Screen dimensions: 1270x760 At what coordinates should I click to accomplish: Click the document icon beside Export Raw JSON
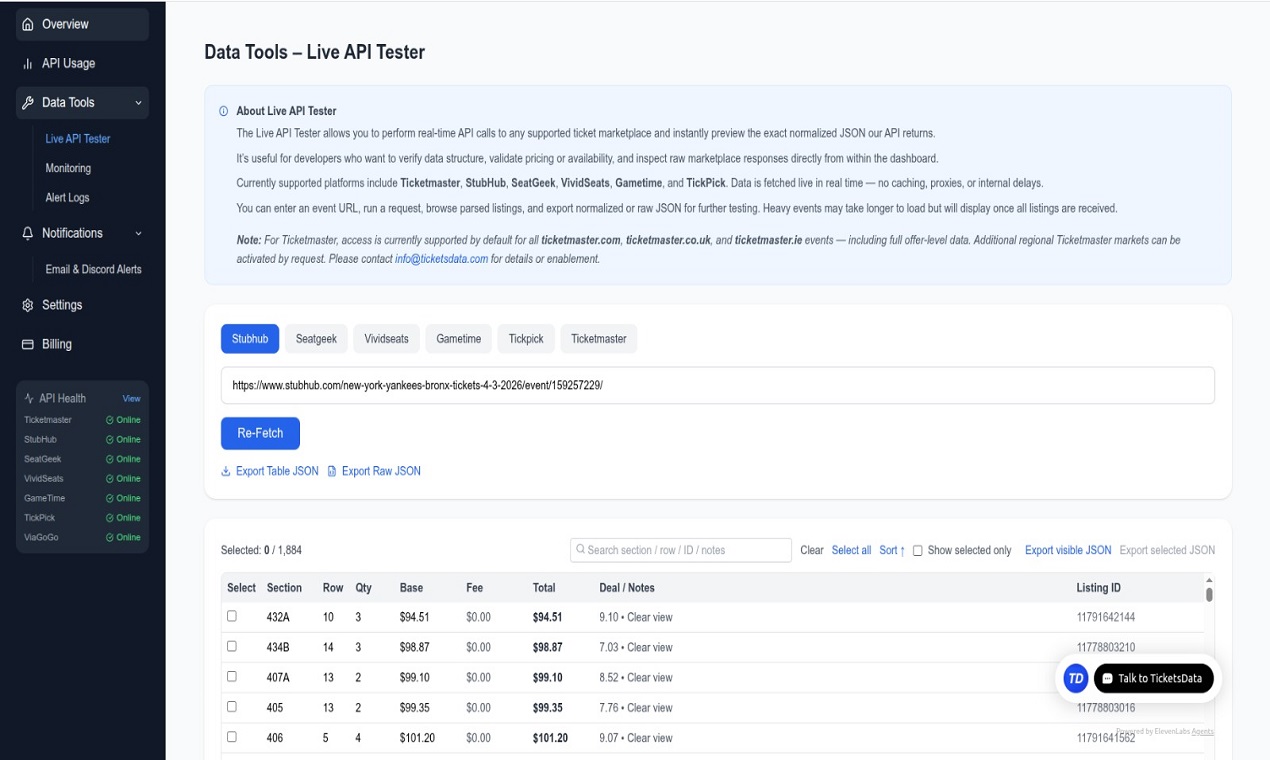332,471
